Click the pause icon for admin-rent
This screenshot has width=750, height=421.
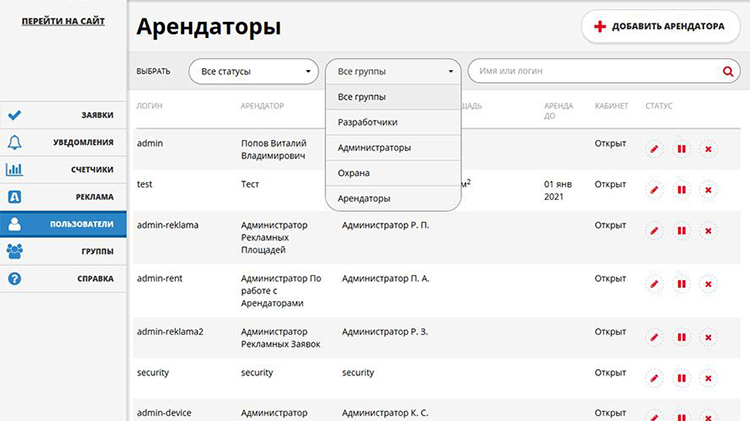click(x=682, y=284)
